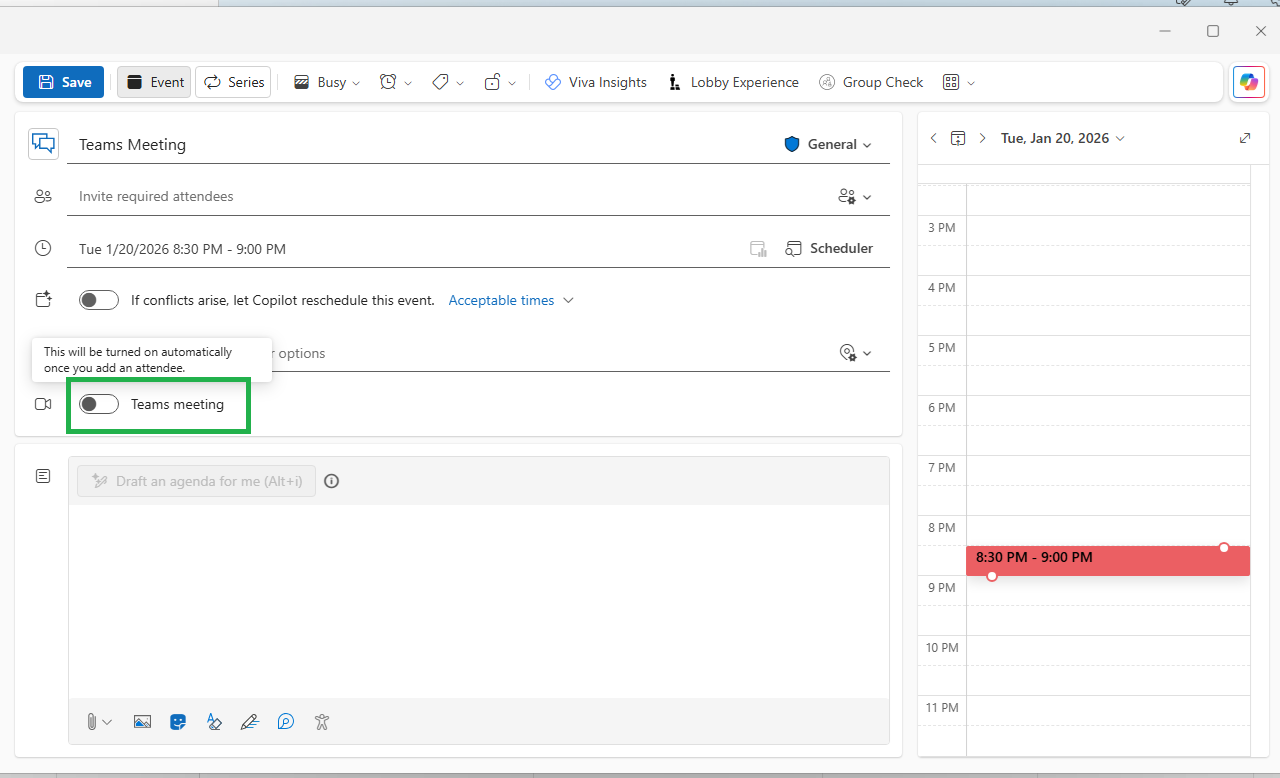Select the Event button
This screenshot has width=1280, height=778.
(154, 82)
